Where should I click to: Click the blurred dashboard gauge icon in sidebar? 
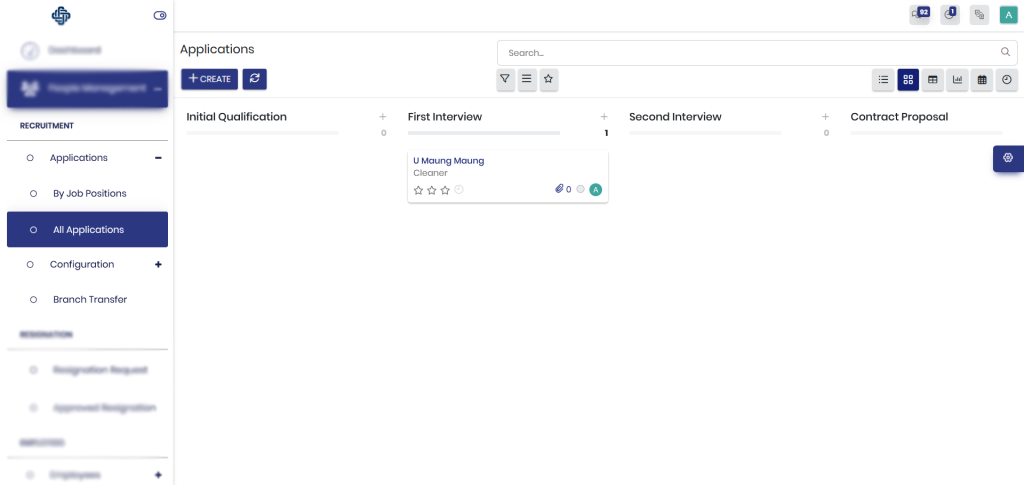30,50
